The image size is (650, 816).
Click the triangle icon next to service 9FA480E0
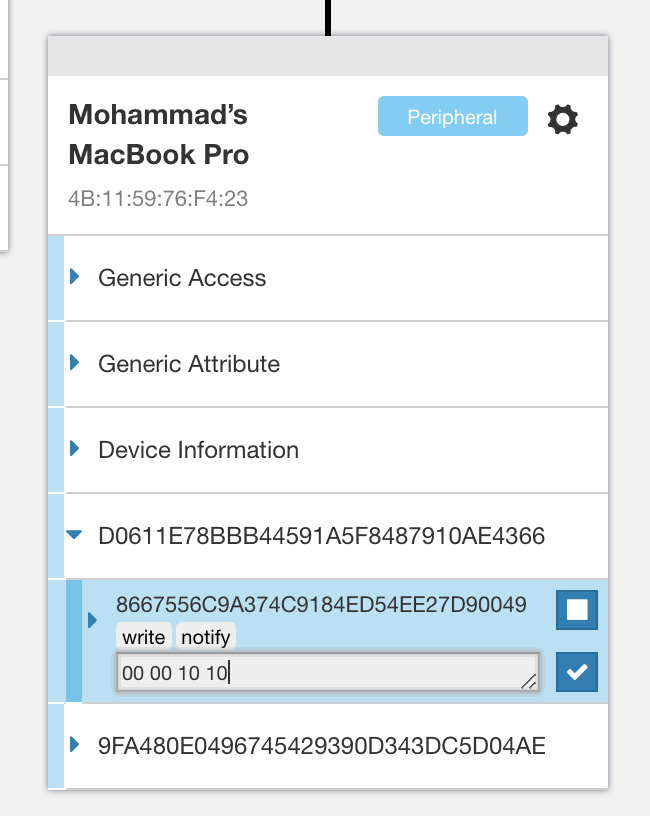tap(74, 745)
